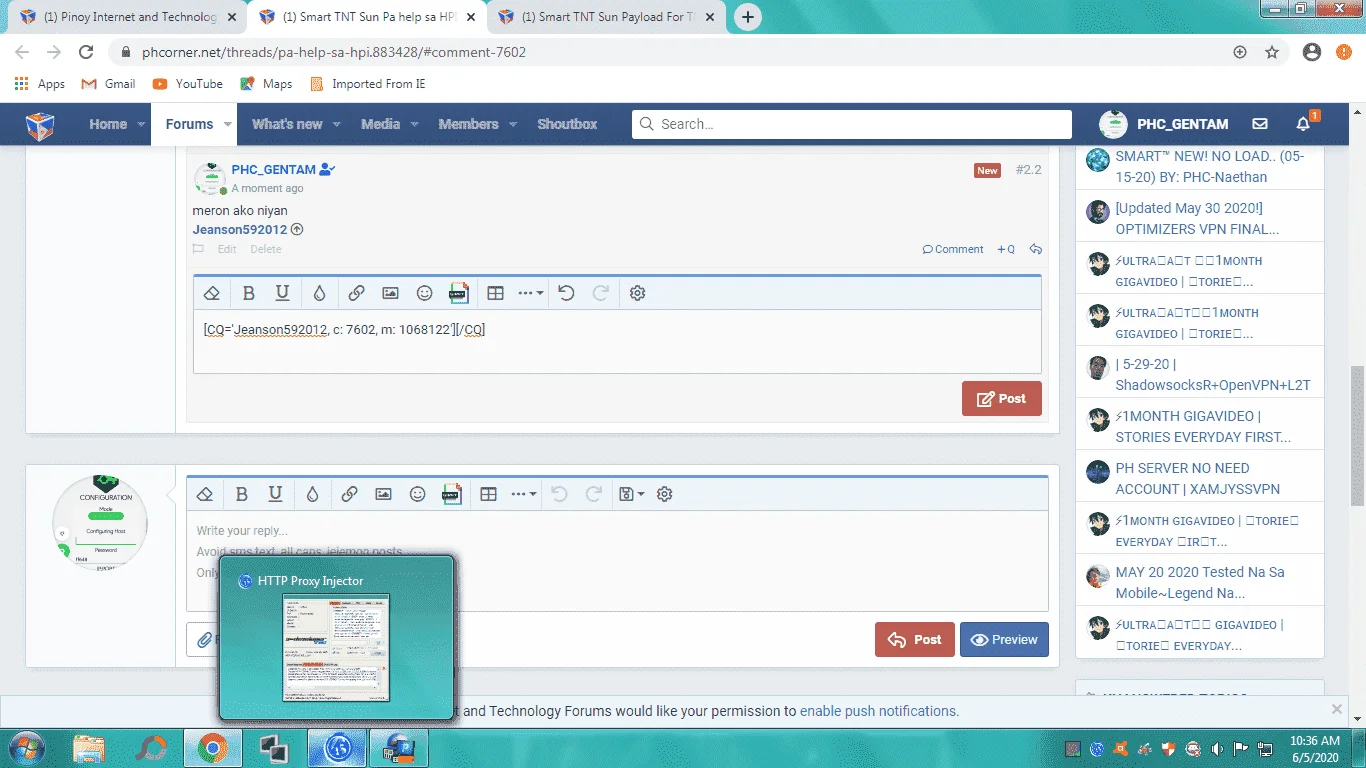
Task: Switch to Pinoy Internet and Technology tab
Action: click(126, 17)
